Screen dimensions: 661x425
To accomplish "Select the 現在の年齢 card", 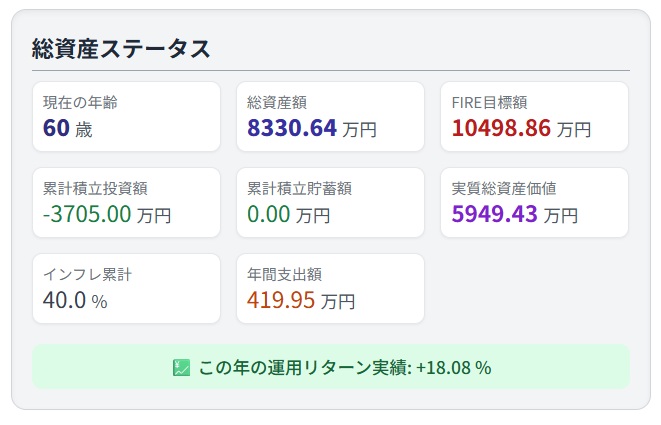I will (126, 116).
